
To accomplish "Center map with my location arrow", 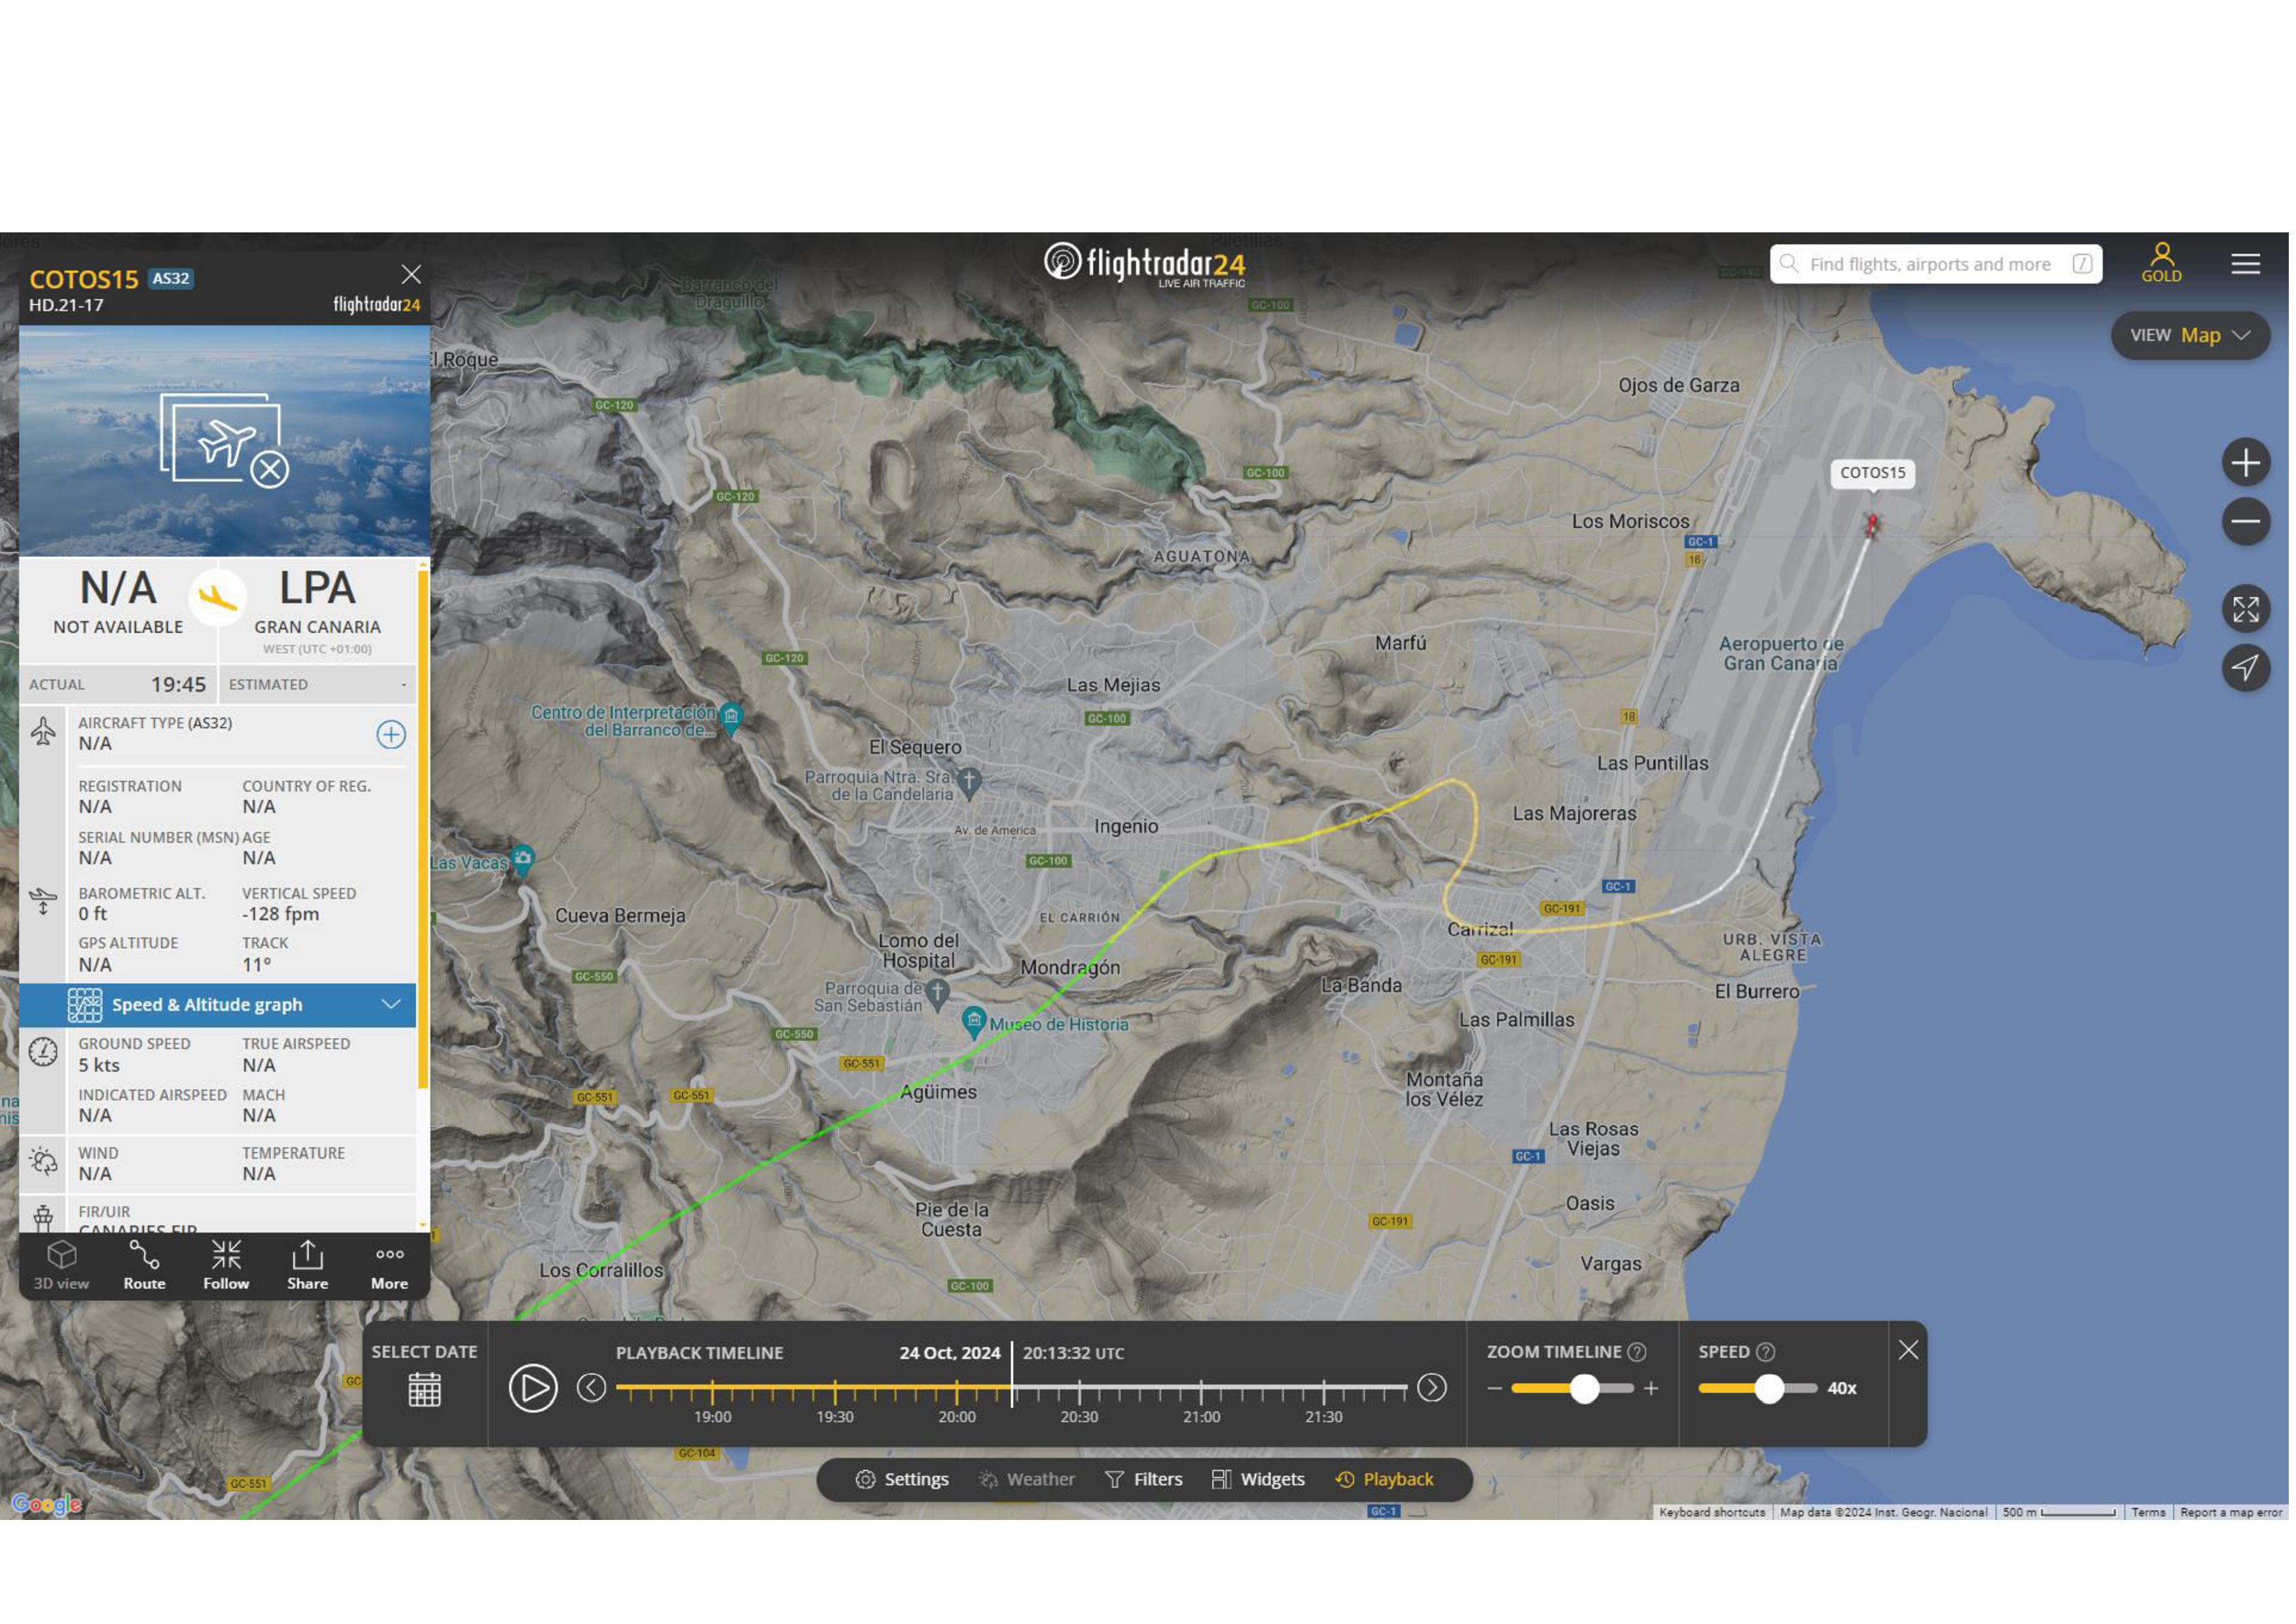I will click(x=2245, y=668).
